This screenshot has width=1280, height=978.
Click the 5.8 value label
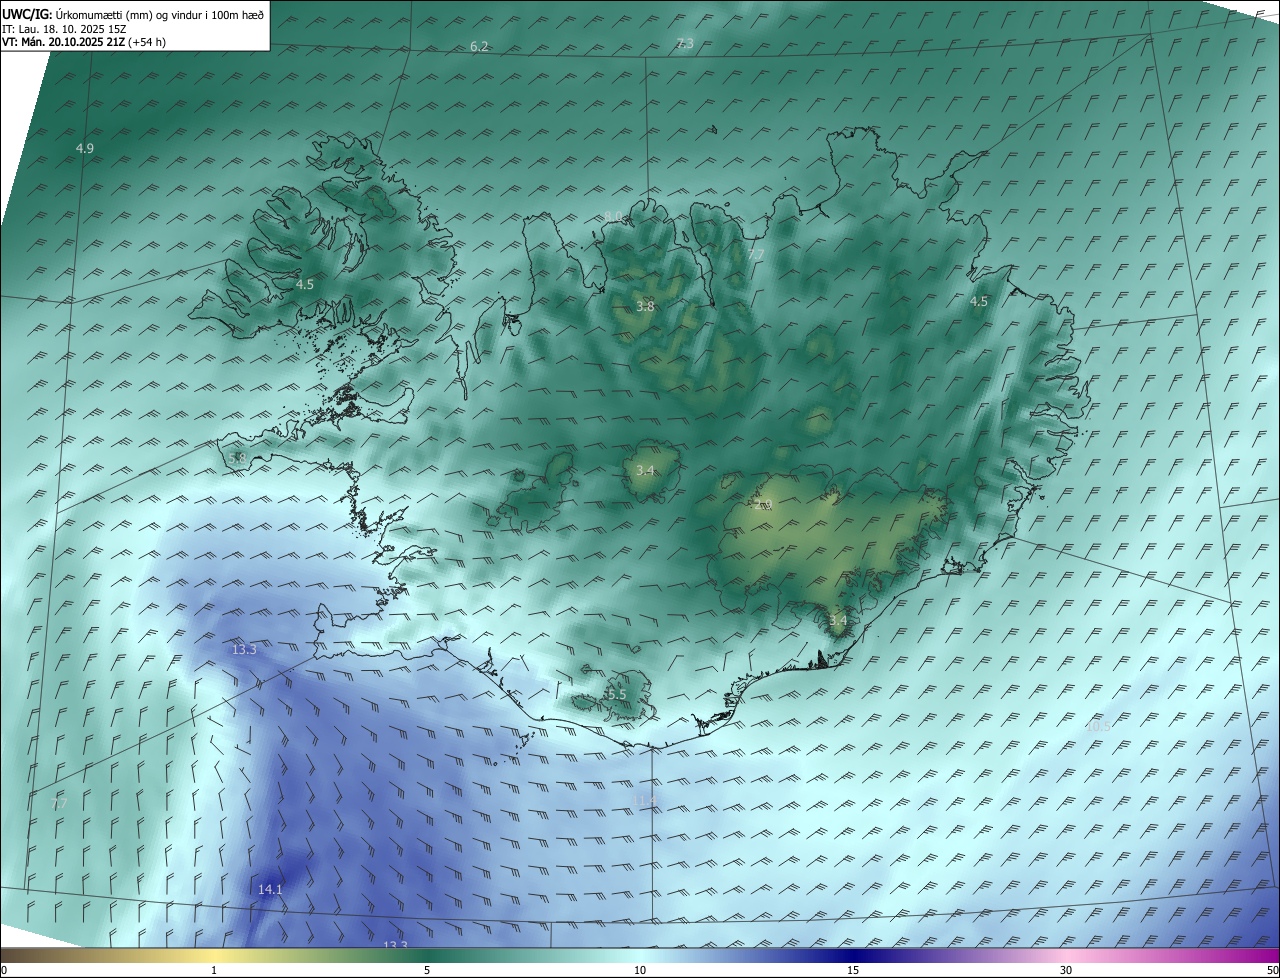pos(237,458)
